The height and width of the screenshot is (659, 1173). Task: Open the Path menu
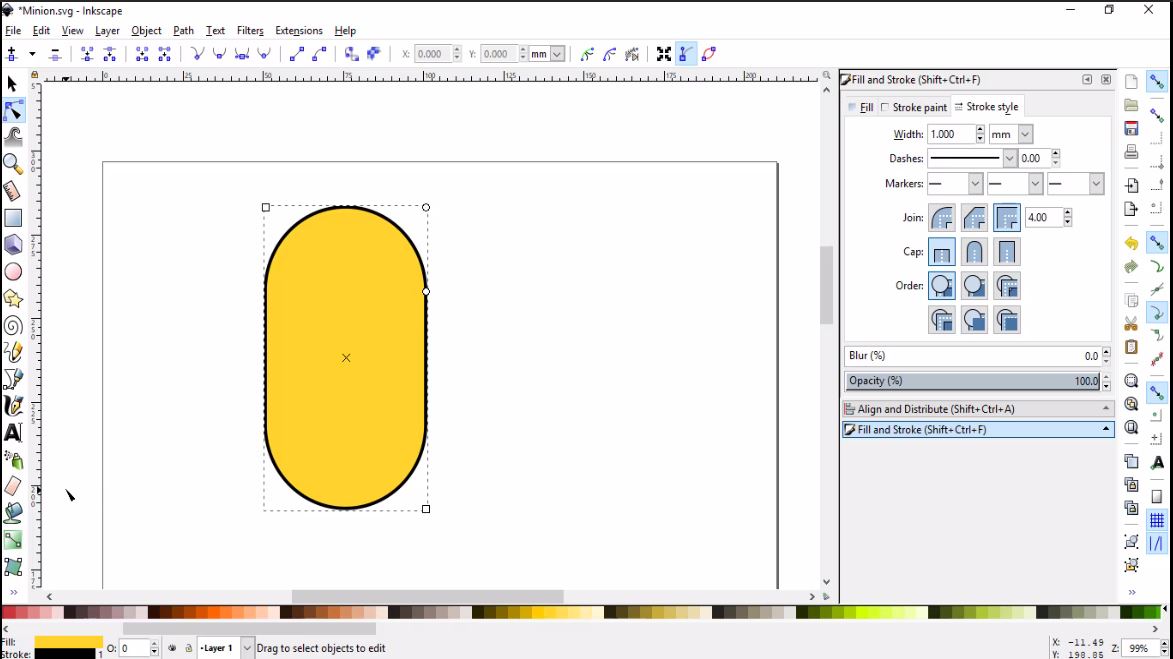pos(183,31)
